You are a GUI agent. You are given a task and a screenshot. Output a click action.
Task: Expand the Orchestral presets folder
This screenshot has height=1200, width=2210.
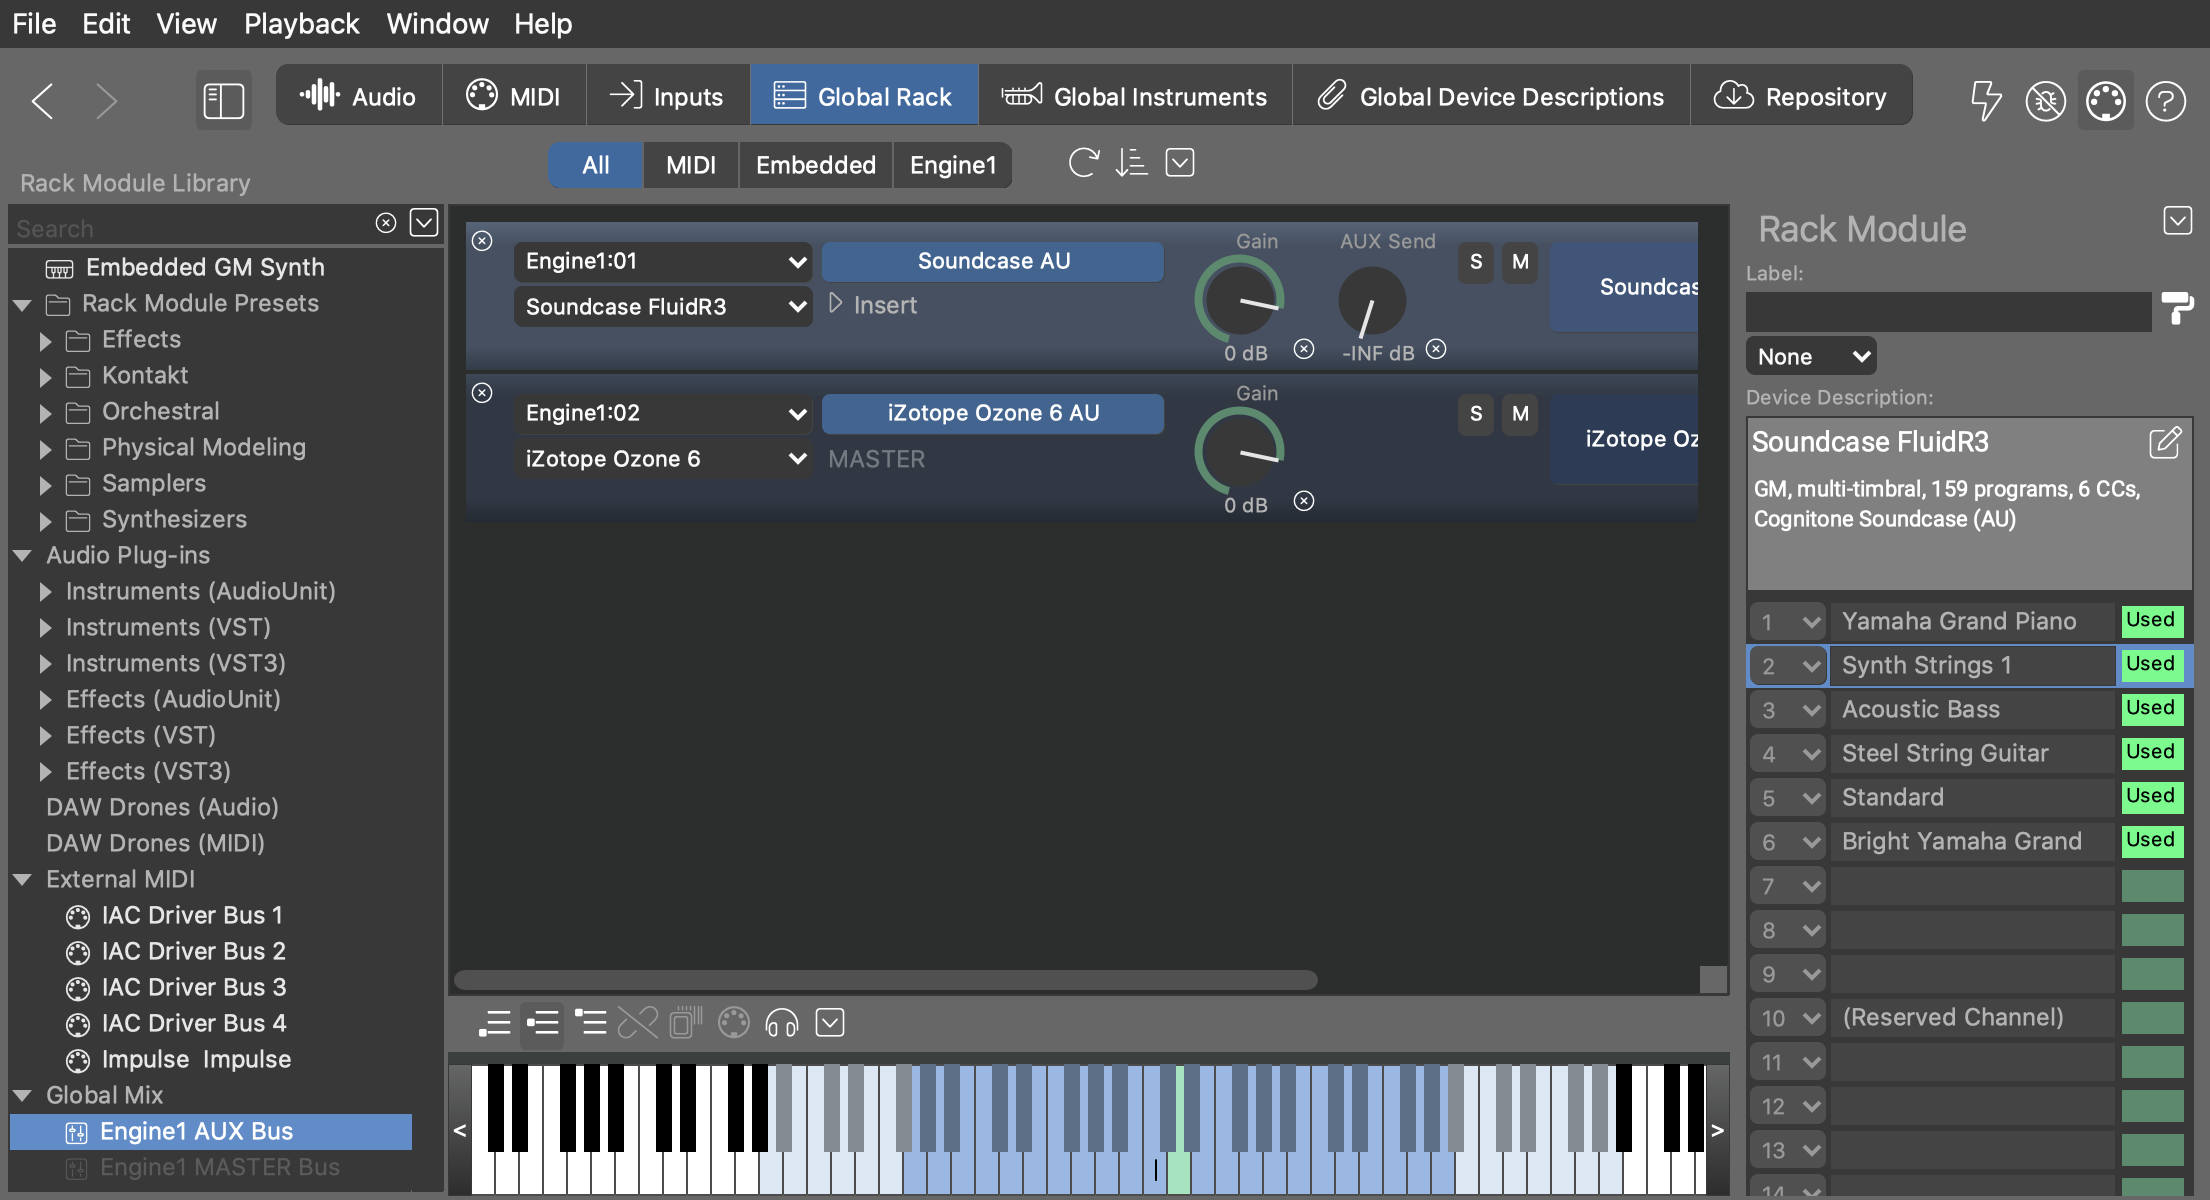click(x=45, y=412)
